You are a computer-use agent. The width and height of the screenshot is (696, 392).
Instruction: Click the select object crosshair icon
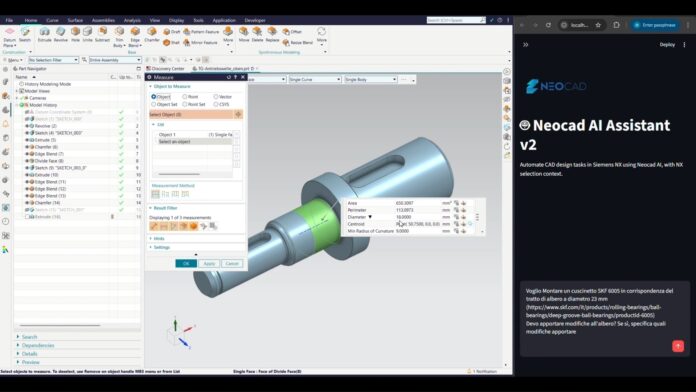pos(238,115)
